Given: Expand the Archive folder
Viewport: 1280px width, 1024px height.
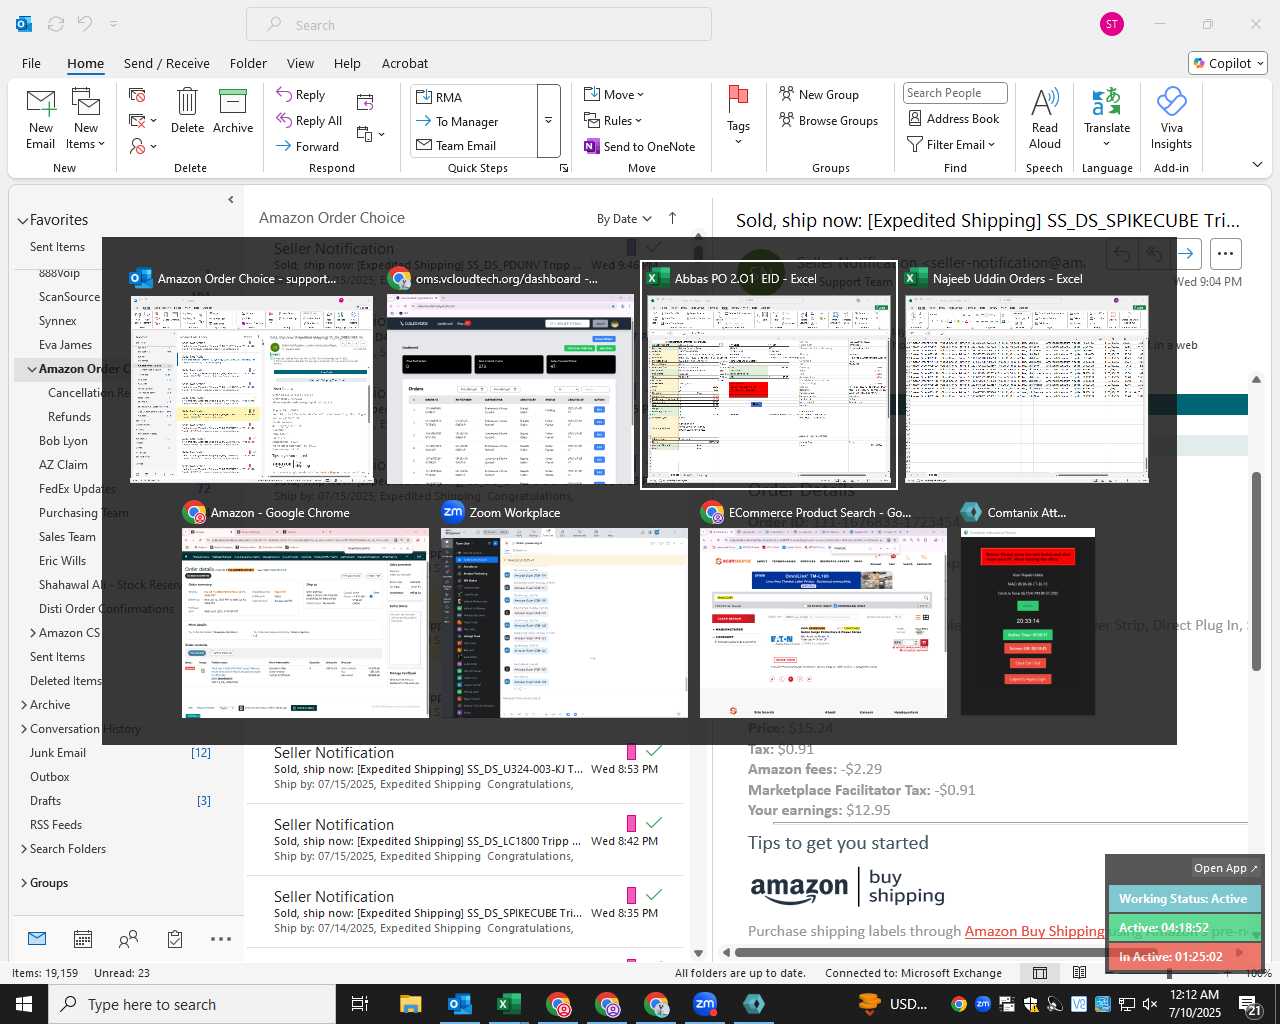Looking at the screenshot, I should 23,705.
